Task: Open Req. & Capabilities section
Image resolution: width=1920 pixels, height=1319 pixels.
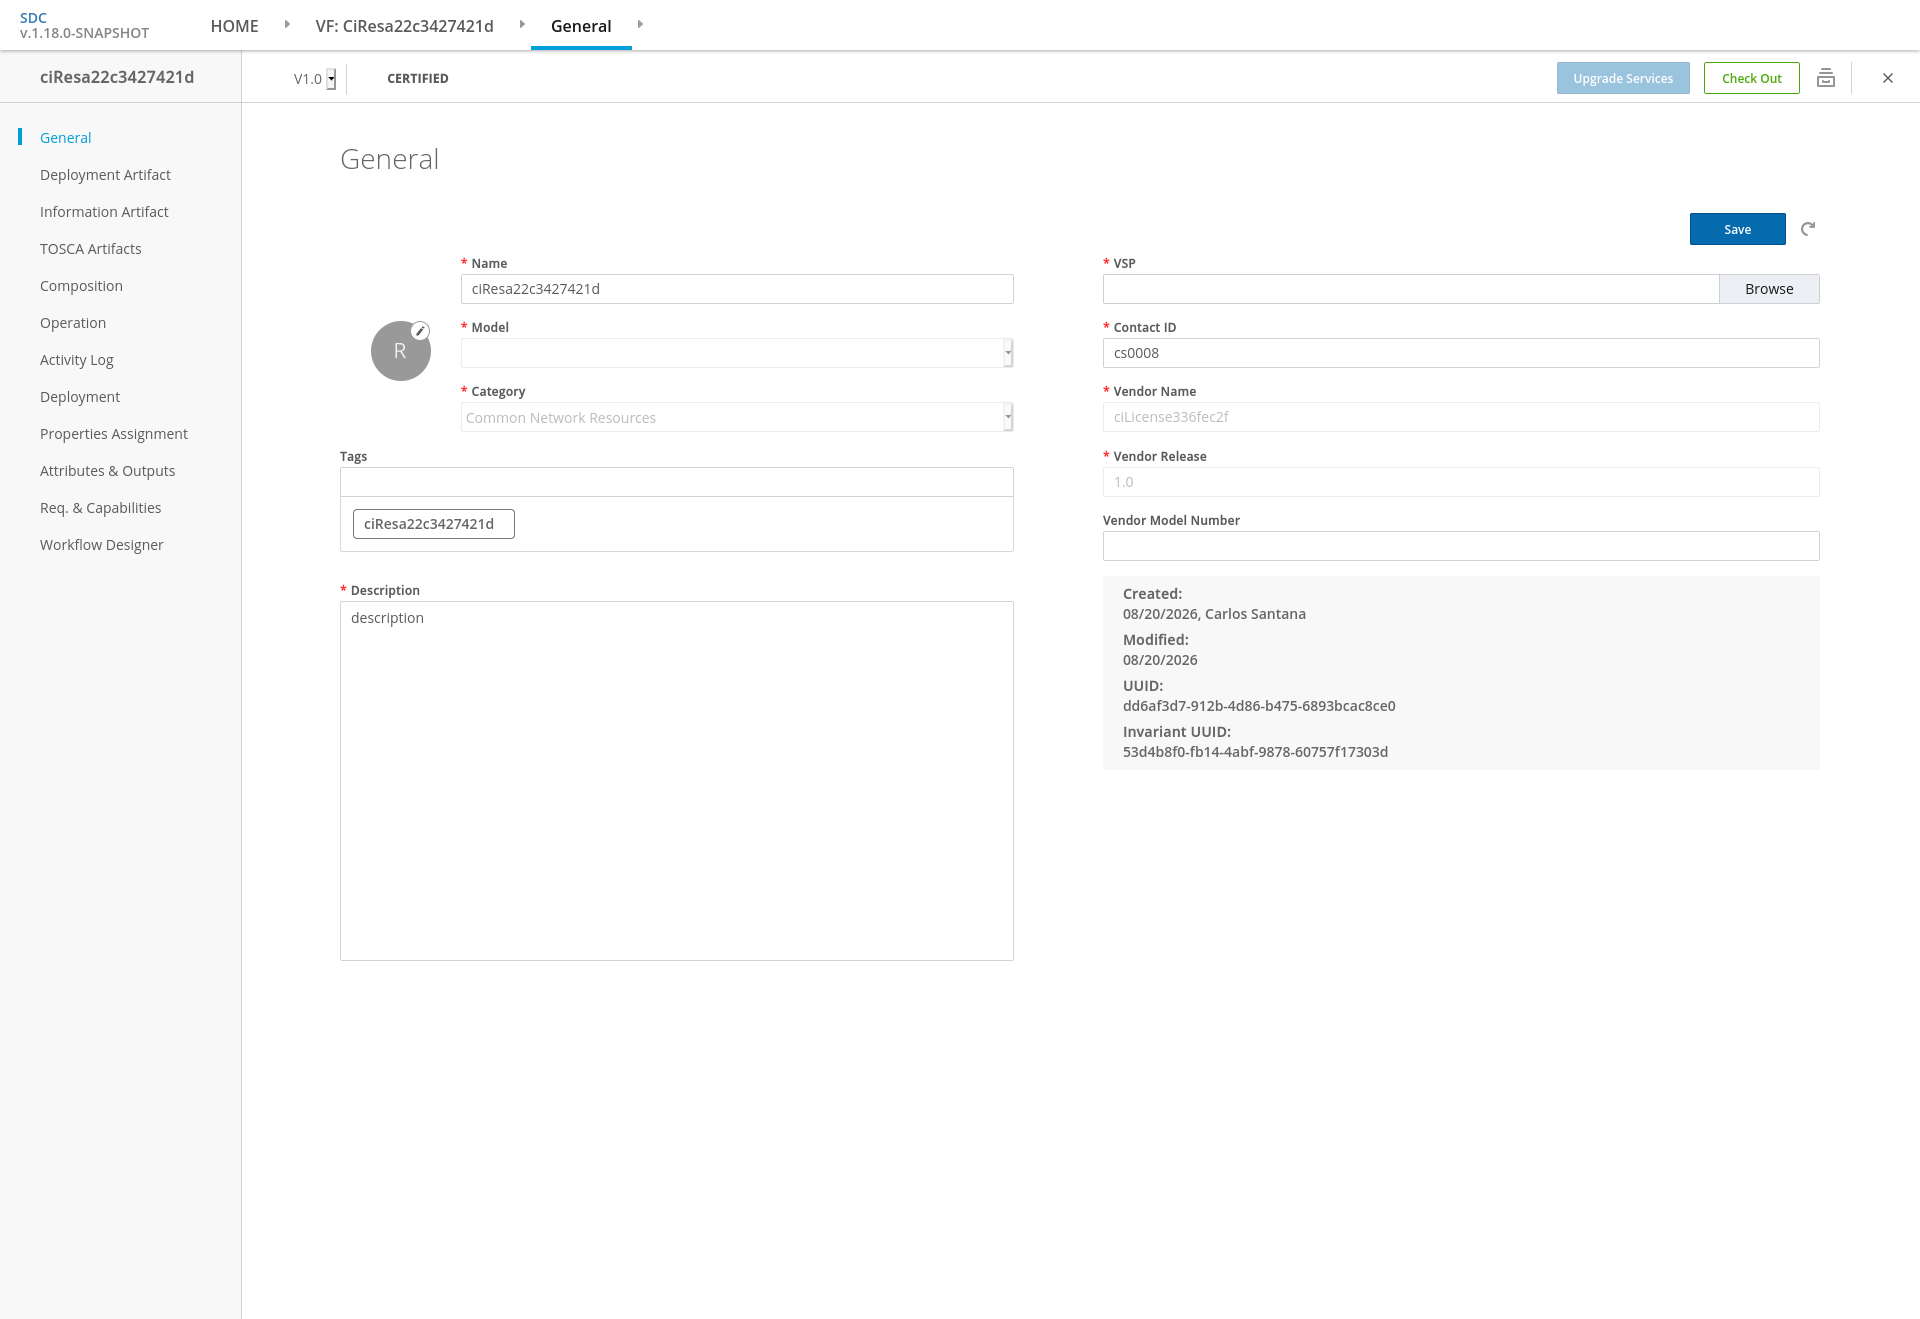Action: pos(100,508)
